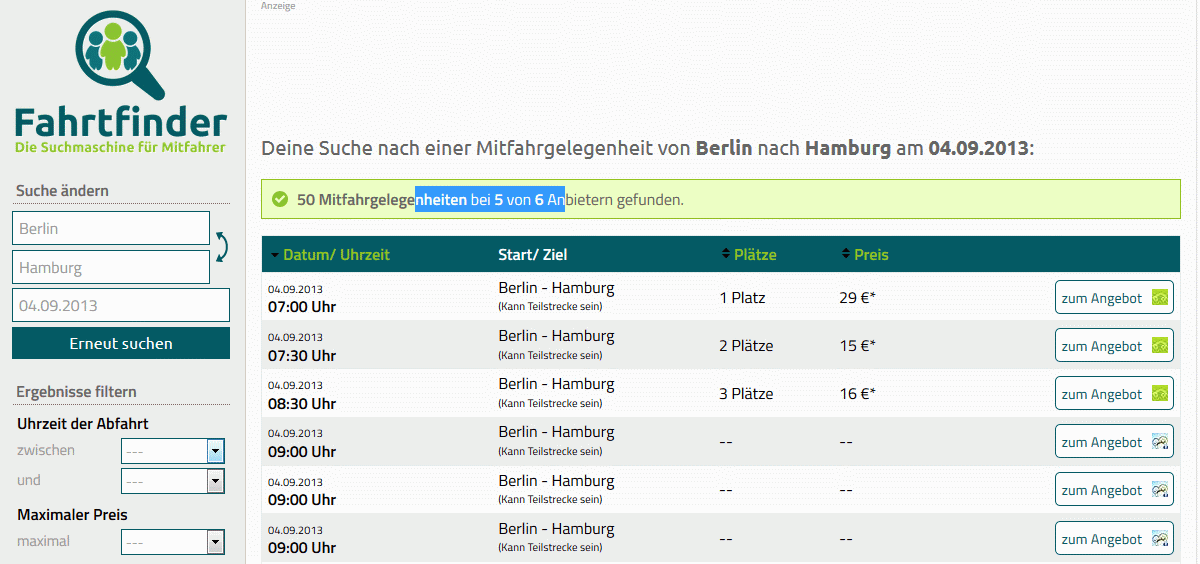Click the 04.09.2013 date field
Viewport: 1200px width, 564px height.
121,305
